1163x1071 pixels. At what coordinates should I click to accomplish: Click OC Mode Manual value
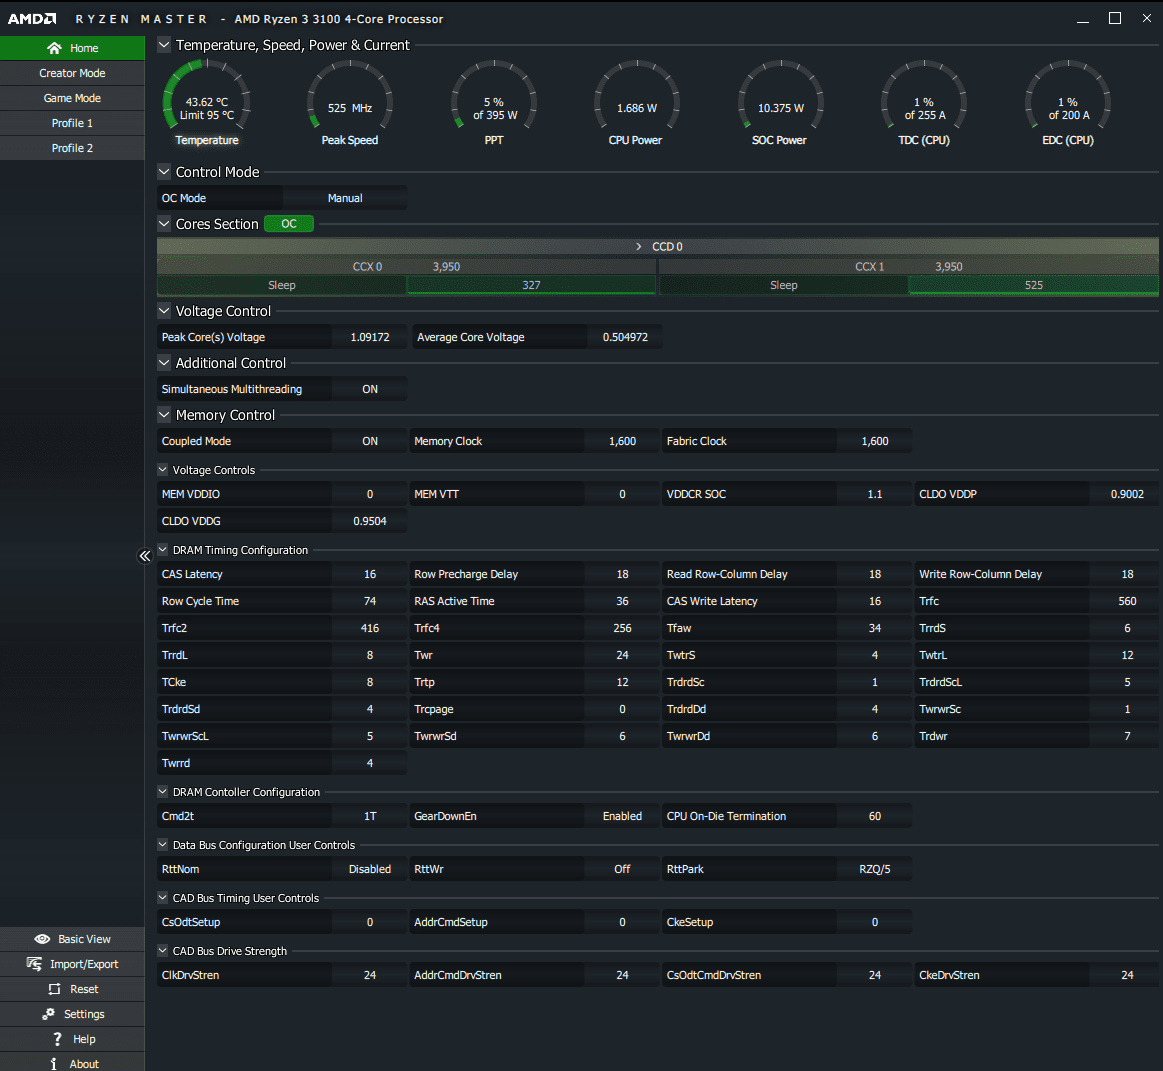tap(345, 198)
